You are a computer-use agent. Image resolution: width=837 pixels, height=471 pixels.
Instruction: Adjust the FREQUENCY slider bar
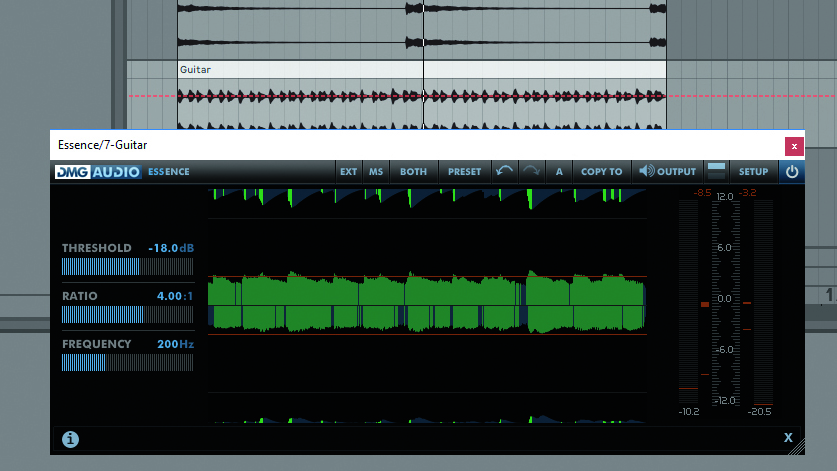(x=128, y=362)
